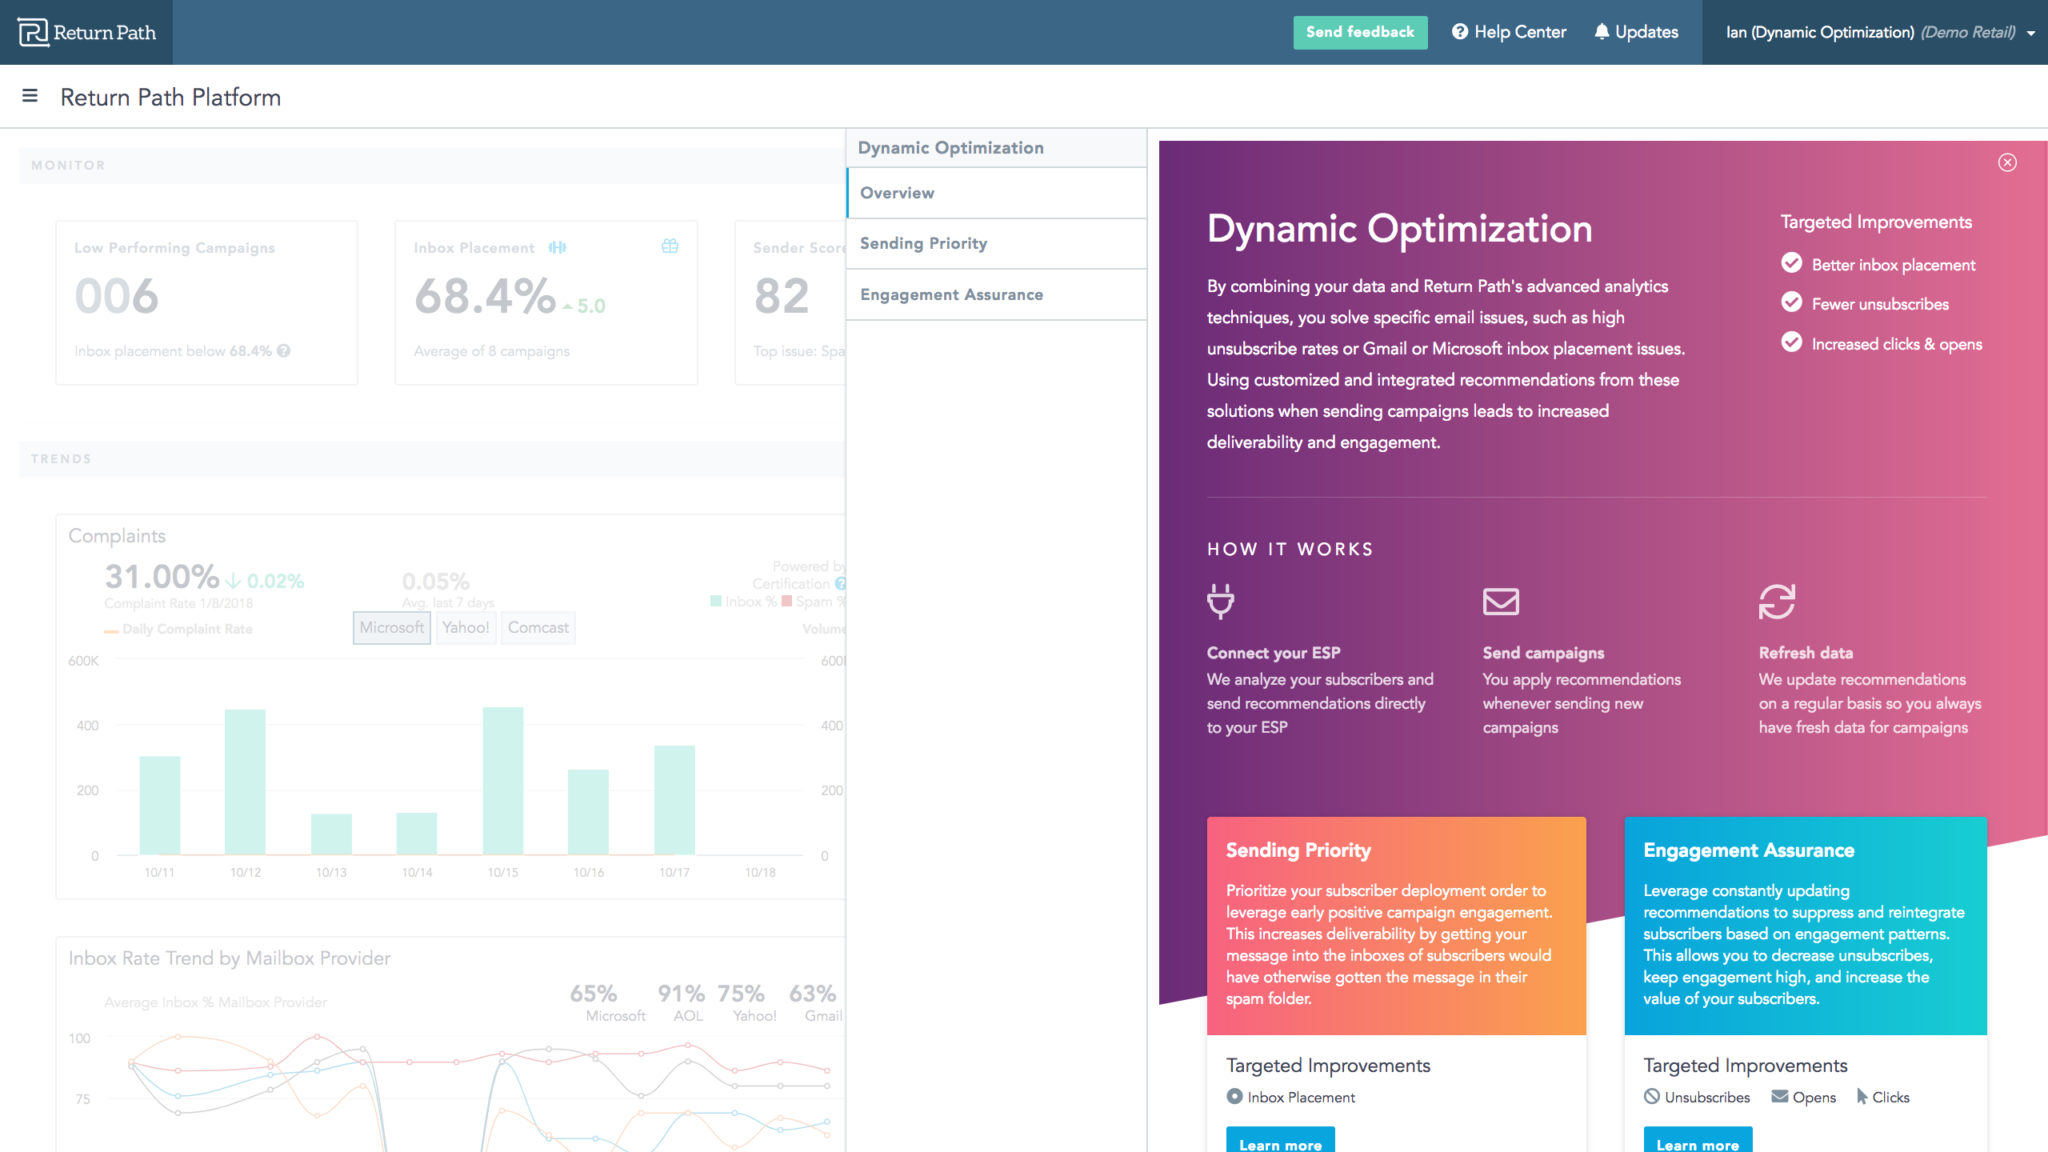This screenshot has height=1152, width=2048.
Task: Click the Connect your ESP heading
Action: (1273, 653)
